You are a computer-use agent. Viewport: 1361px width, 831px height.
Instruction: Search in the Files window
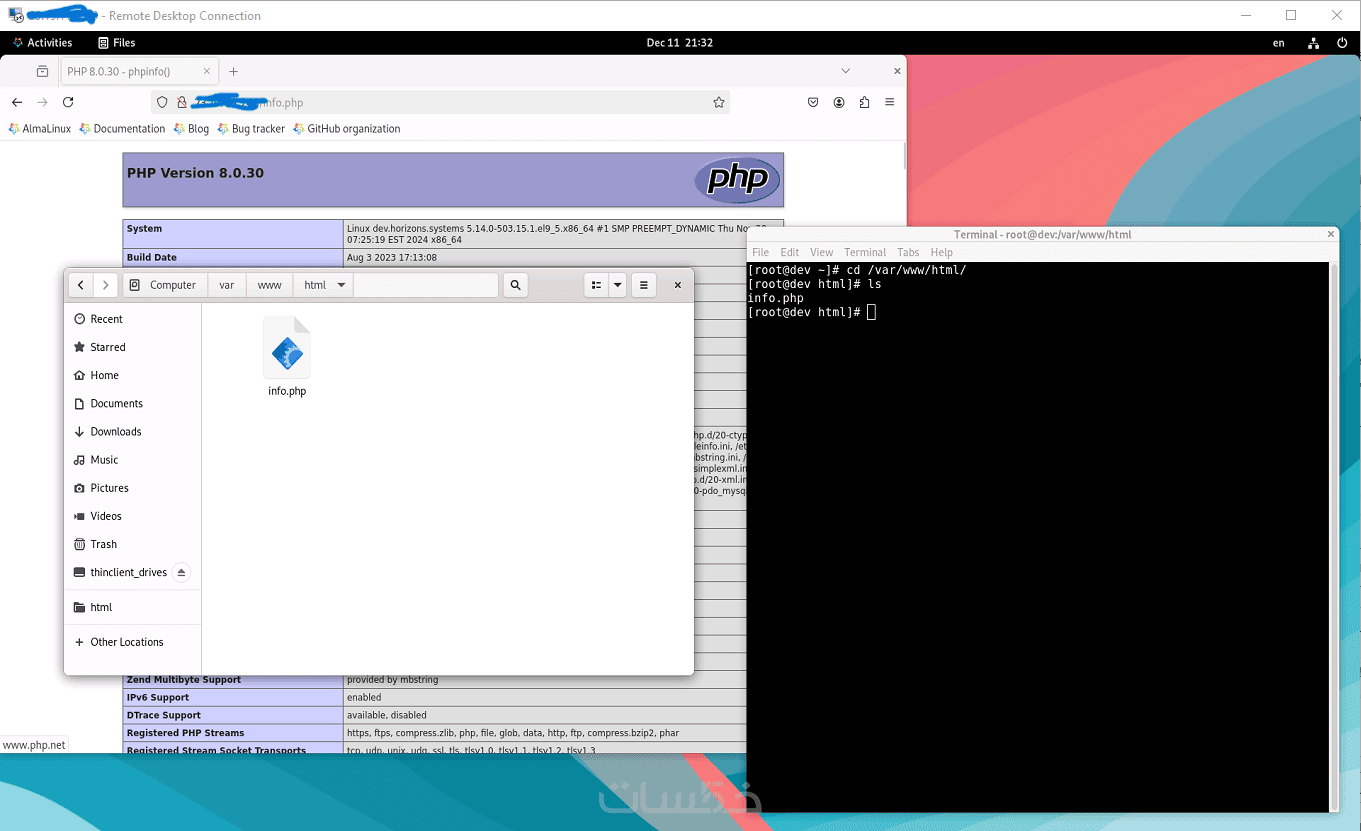click(x=515, y=285)
